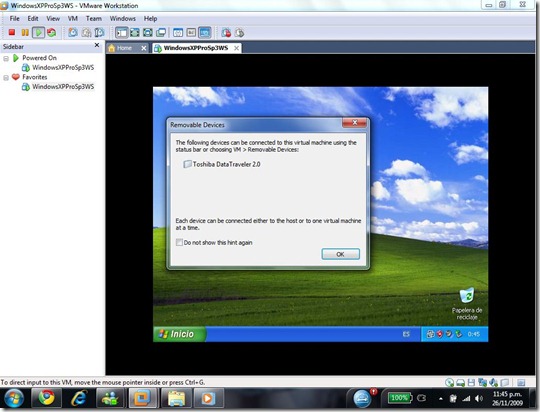Open the Snapshot Manager toolbar icon
The width and height of the screenshot is (540, 412).
(100, 32)
